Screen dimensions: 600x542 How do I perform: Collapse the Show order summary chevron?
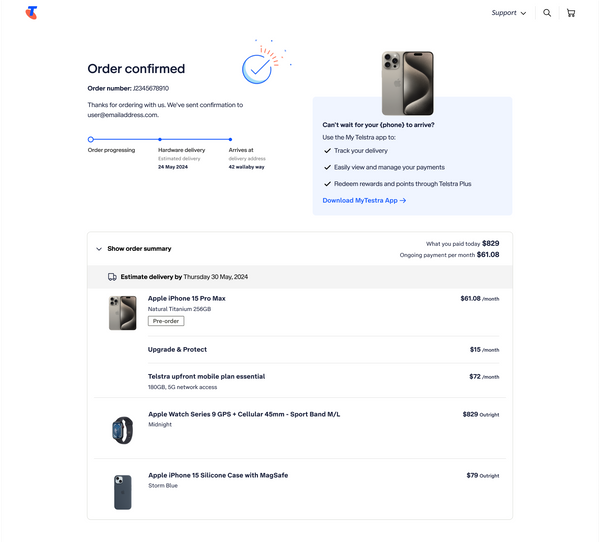click(x=99, y=249)
